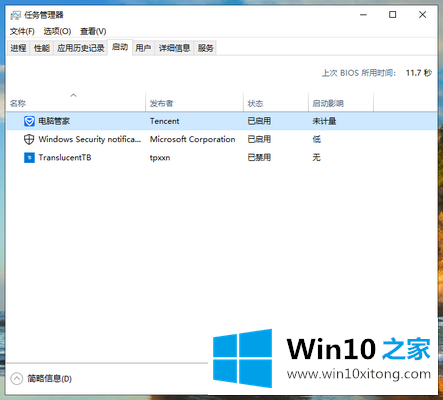Sort by the 状态 column header
The image size is (443, 400).
[x=276, y=102]
